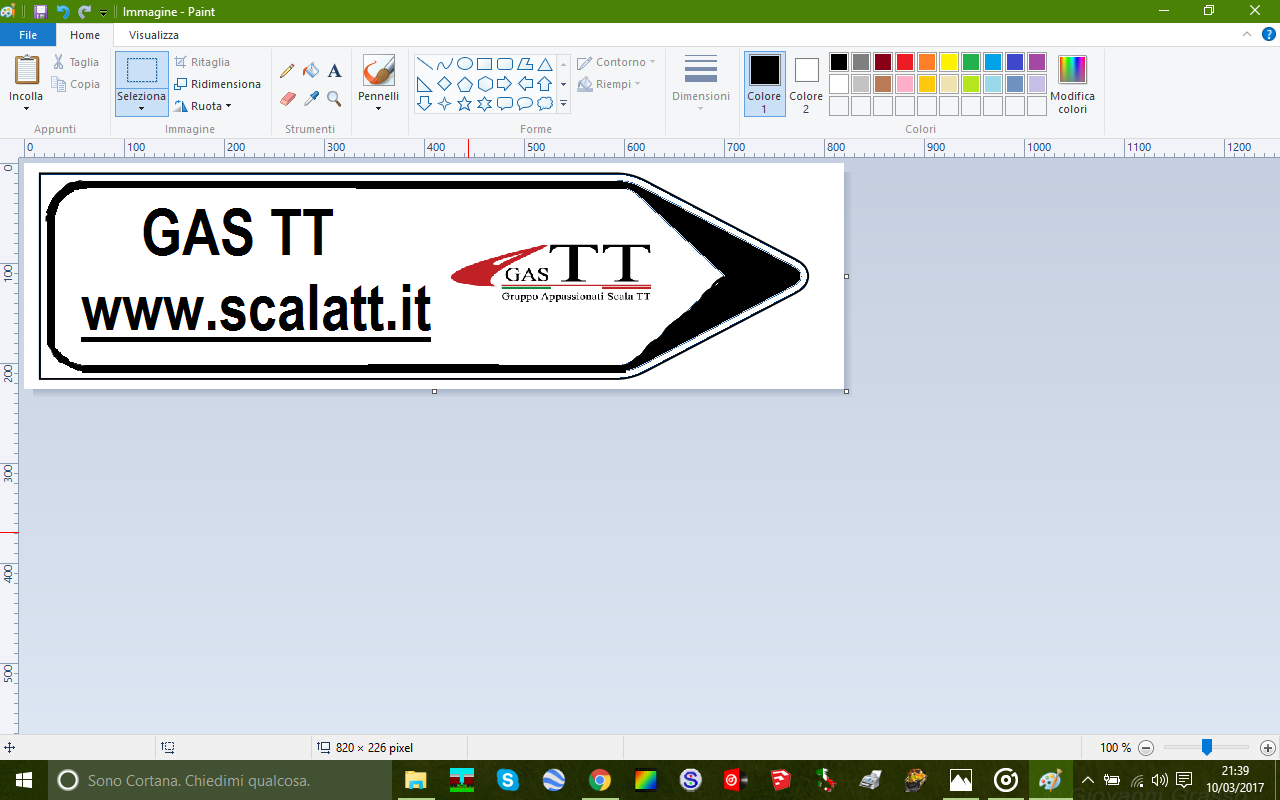Screen dimensions: 1280x800
Task: Switch to the Visualizza tab
Action: tap(154, 35)
